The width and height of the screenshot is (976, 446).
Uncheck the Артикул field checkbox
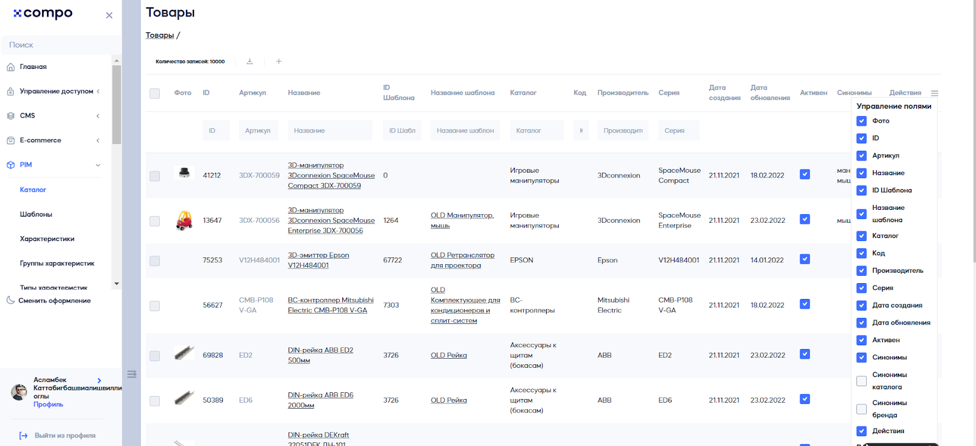tap(861, 156)
